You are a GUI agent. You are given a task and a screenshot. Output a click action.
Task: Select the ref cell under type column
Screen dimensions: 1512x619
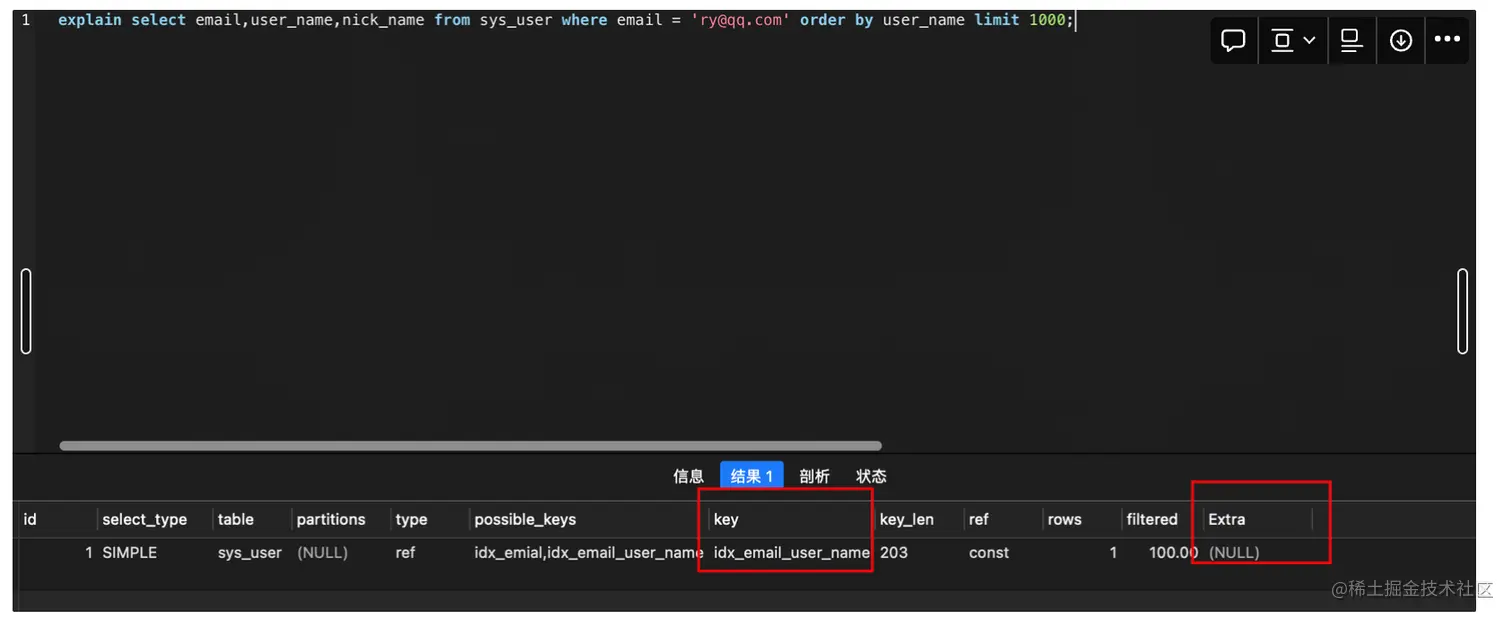point(405,552)
